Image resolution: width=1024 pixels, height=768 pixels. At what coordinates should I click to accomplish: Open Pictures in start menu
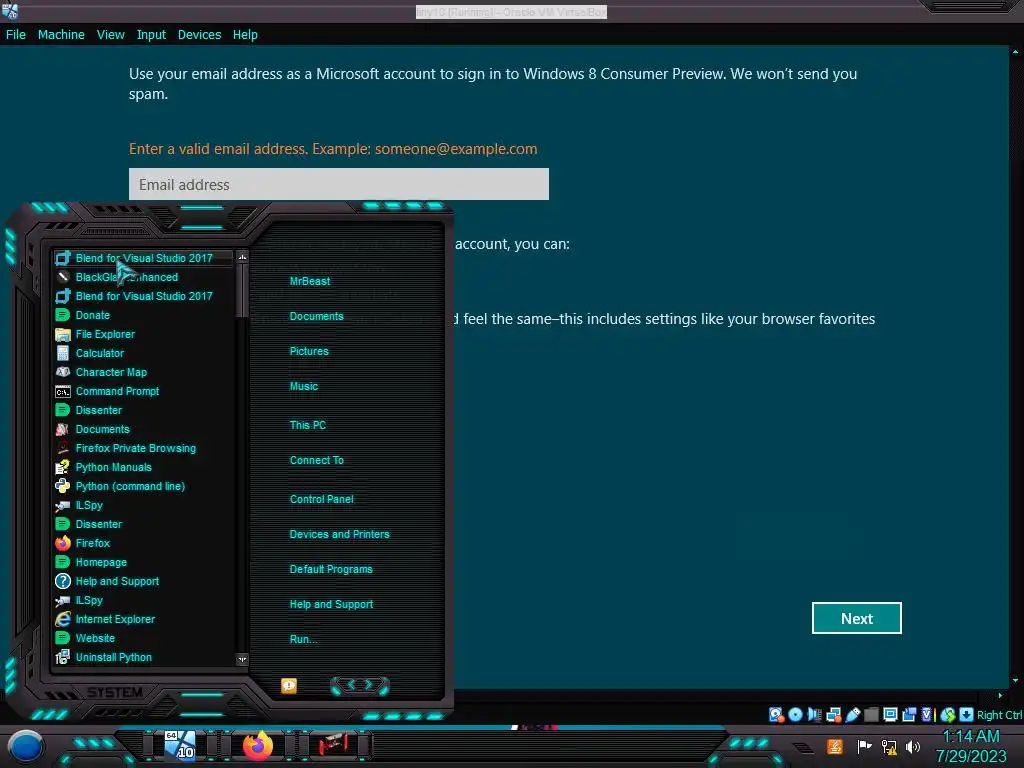(x=309, y=351)
